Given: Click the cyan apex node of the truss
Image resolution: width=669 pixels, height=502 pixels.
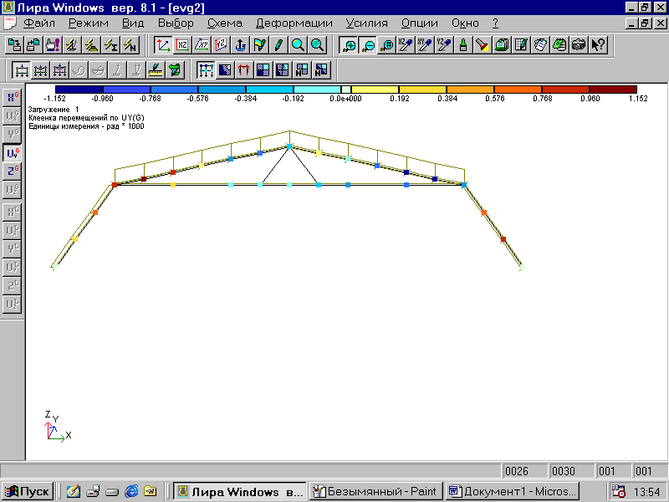Looking at the screenshot, I should (289, 146).
